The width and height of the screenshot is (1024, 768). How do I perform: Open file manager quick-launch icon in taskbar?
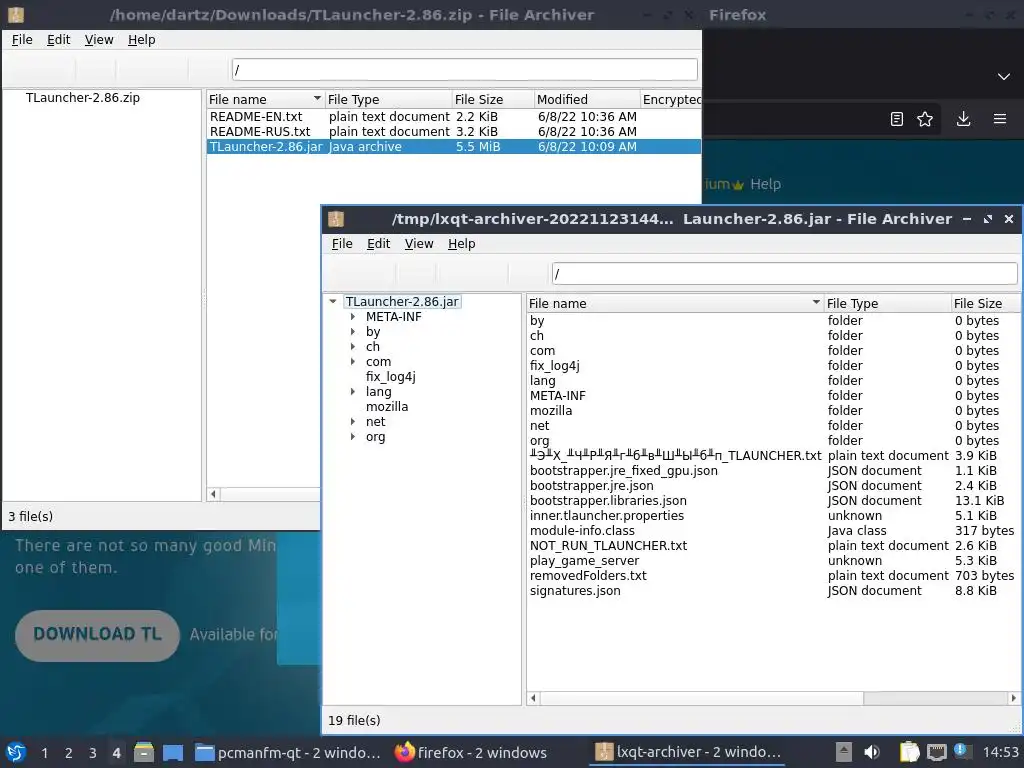pos(144,752)
